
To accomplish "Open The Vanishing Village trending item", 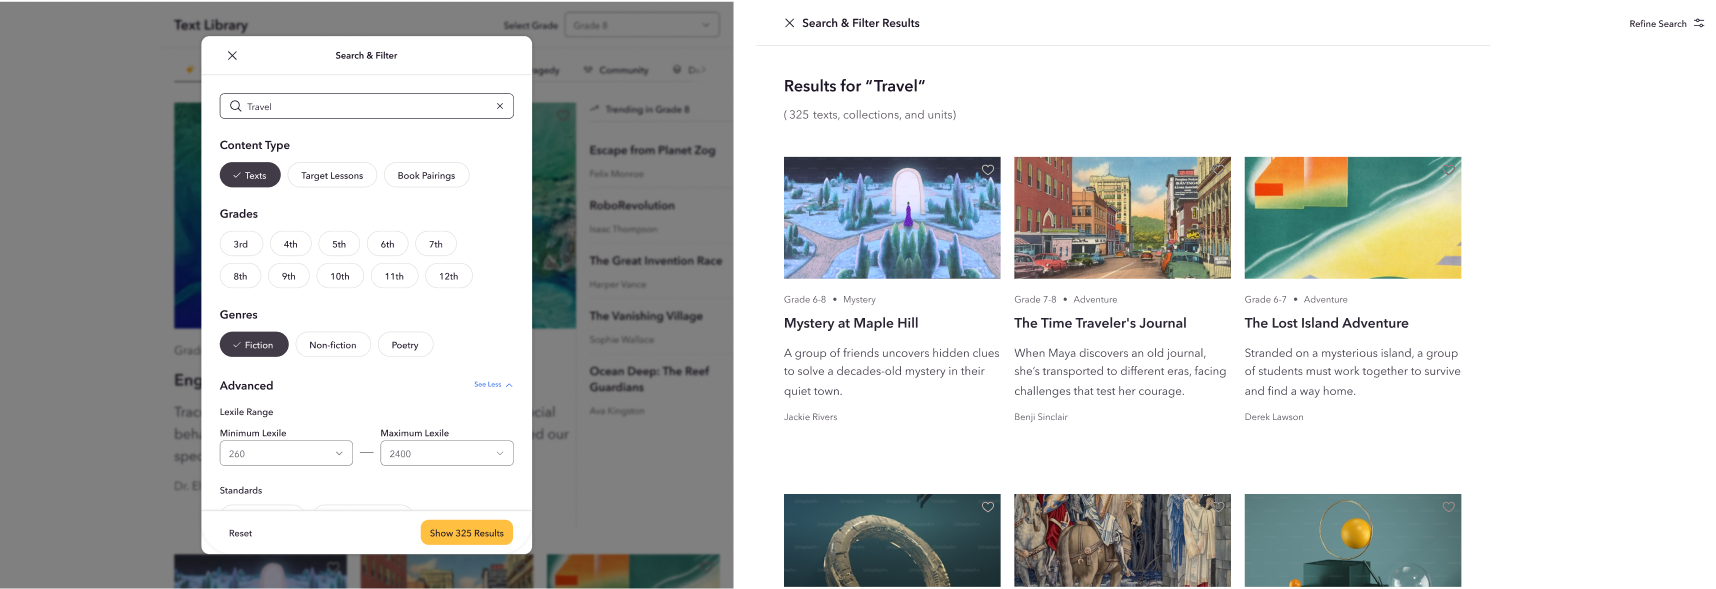I will 646,316.
